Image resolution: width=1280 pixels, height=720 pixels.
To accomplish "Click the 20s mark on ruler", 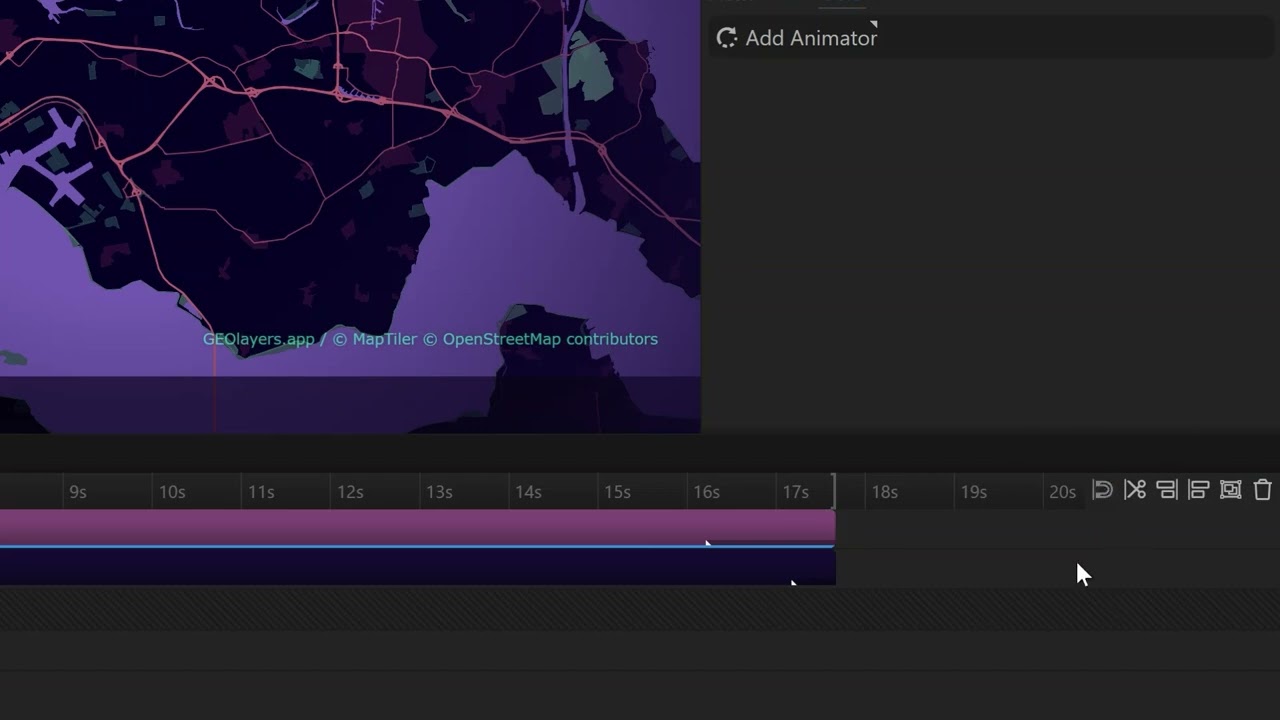I will [x=1062, y=492].
